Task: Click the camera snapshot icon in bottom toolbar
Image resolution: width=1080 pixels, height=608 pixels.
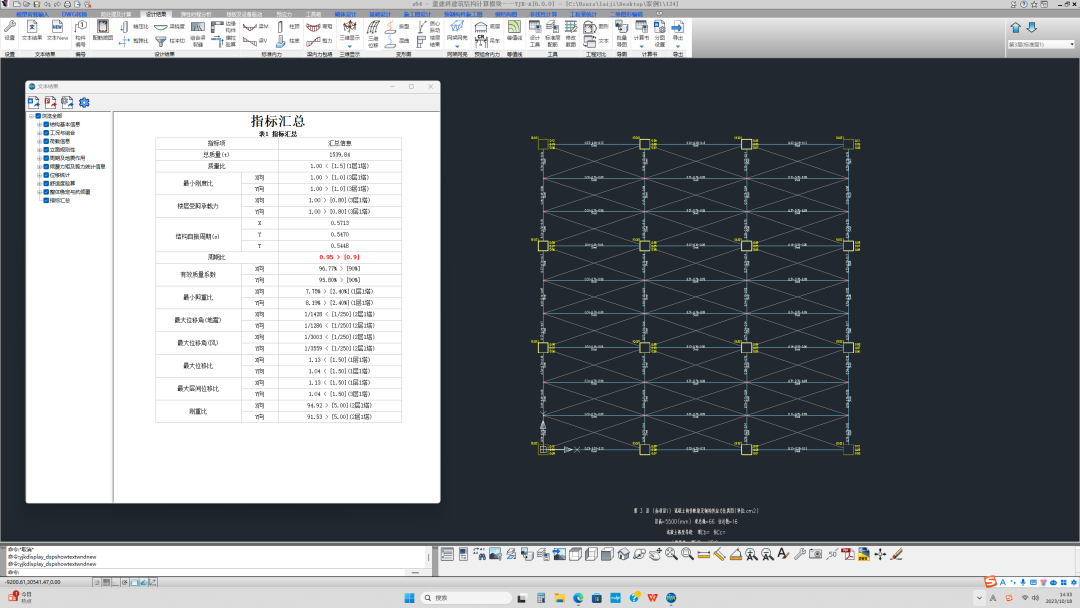Action: pyautogui.click(x=816, y=554)
